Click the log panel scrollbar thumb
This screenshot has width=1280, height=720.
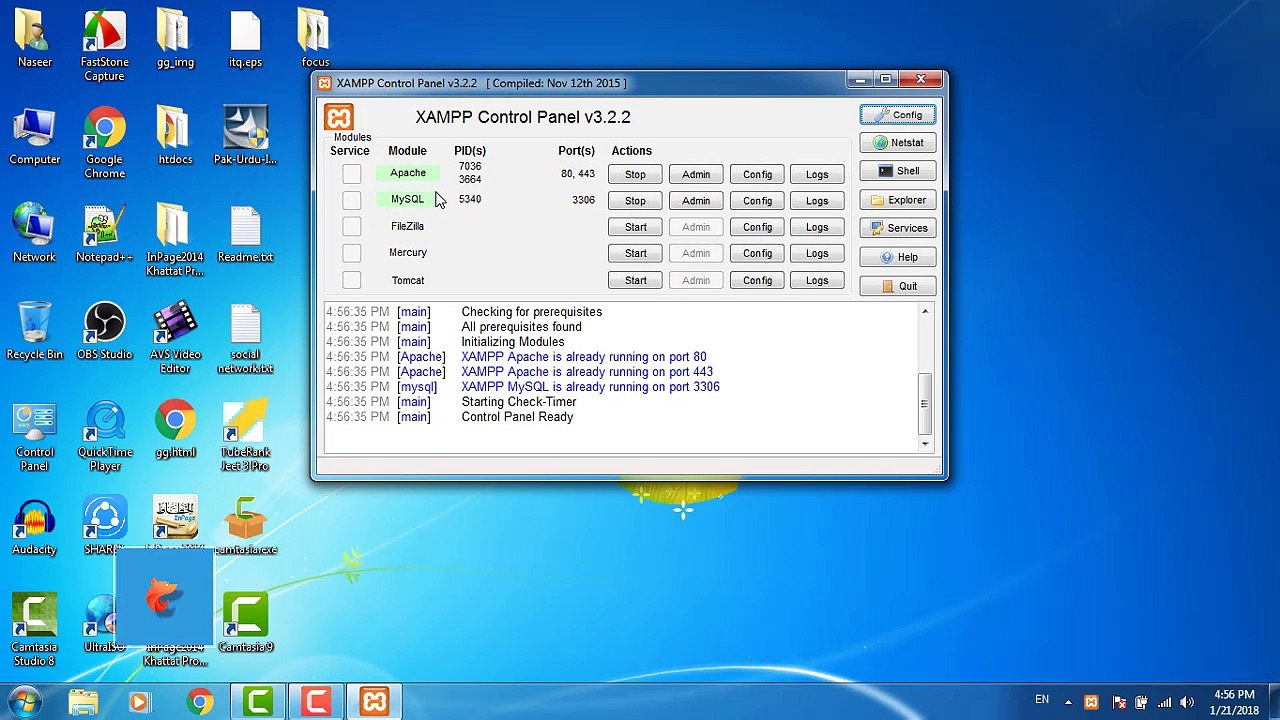(x=925, y=404)
